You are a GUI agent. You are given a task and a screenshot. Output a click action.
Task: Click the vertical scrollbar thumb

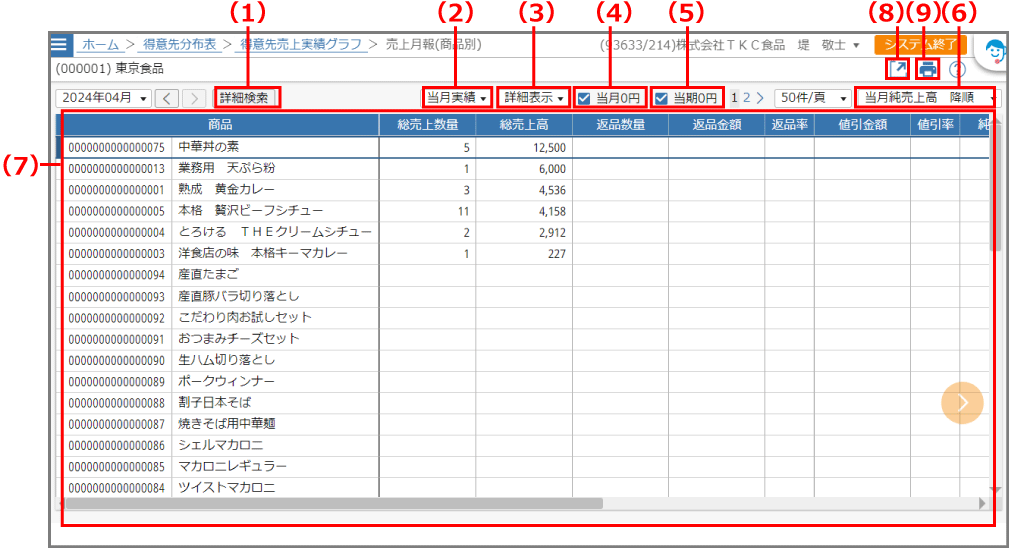(x=995, y=187)
